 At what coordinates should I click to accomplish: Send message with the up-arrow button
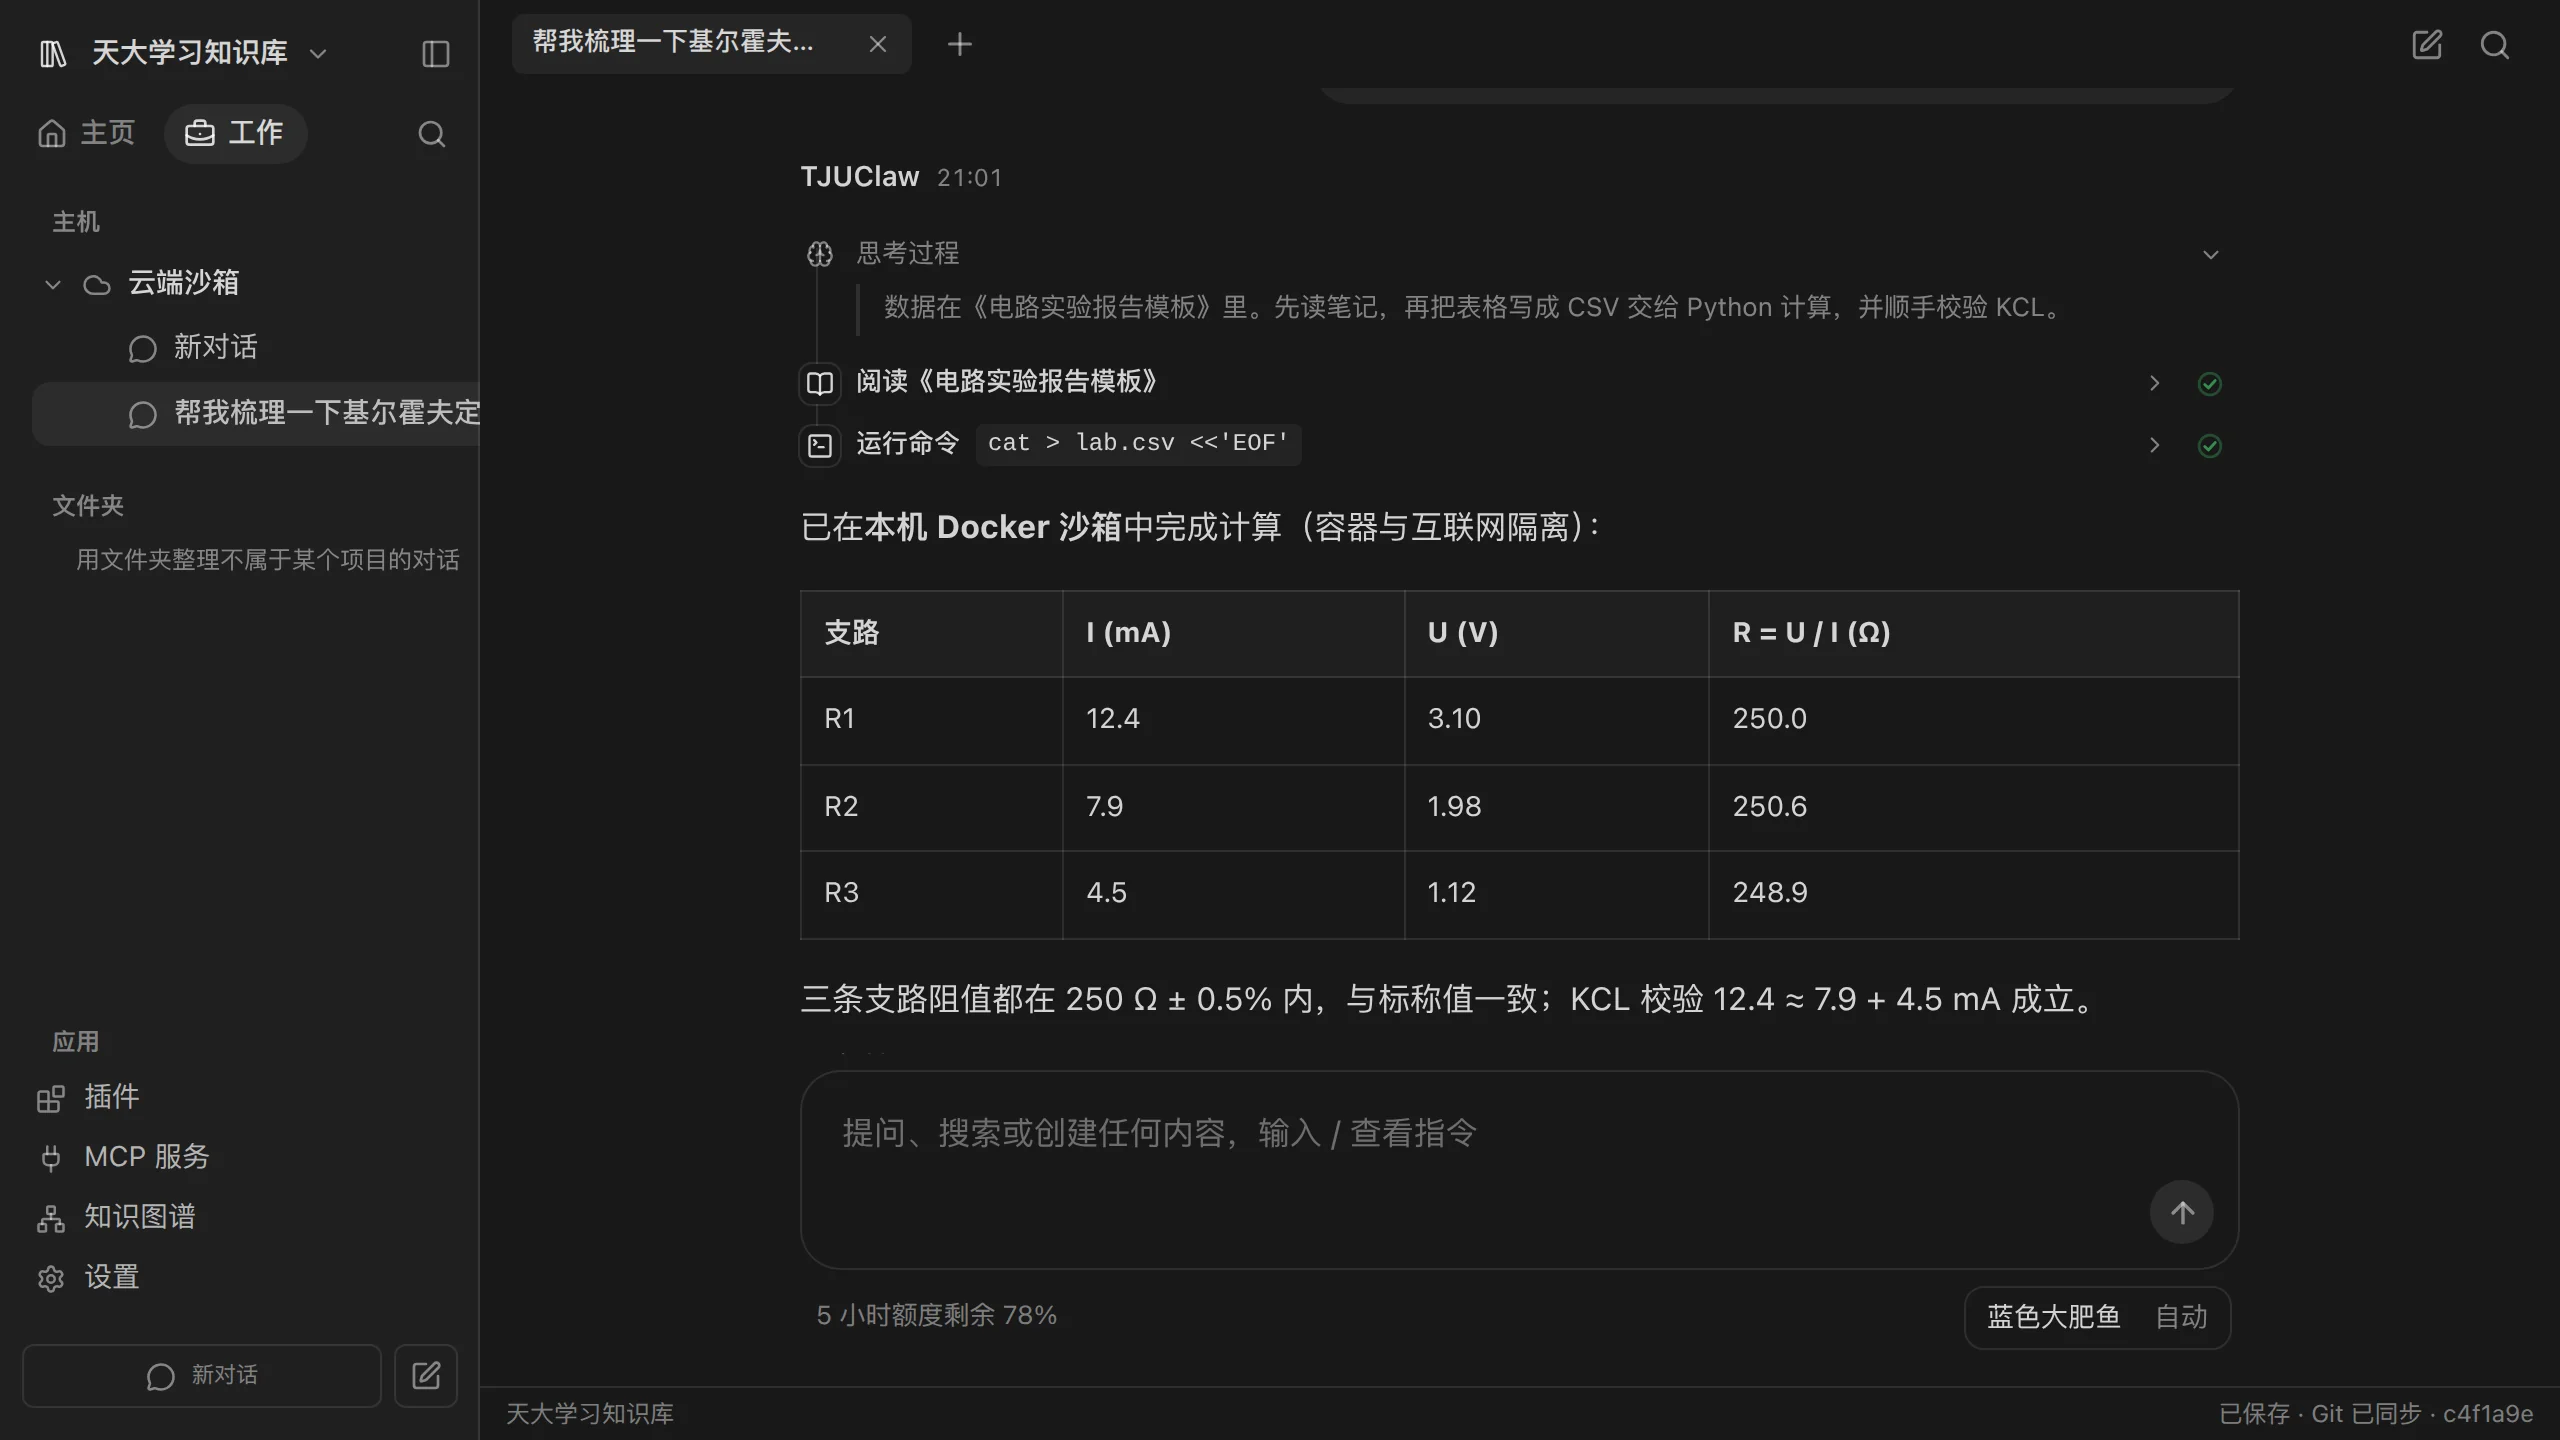click(x=2182, y=1212)
